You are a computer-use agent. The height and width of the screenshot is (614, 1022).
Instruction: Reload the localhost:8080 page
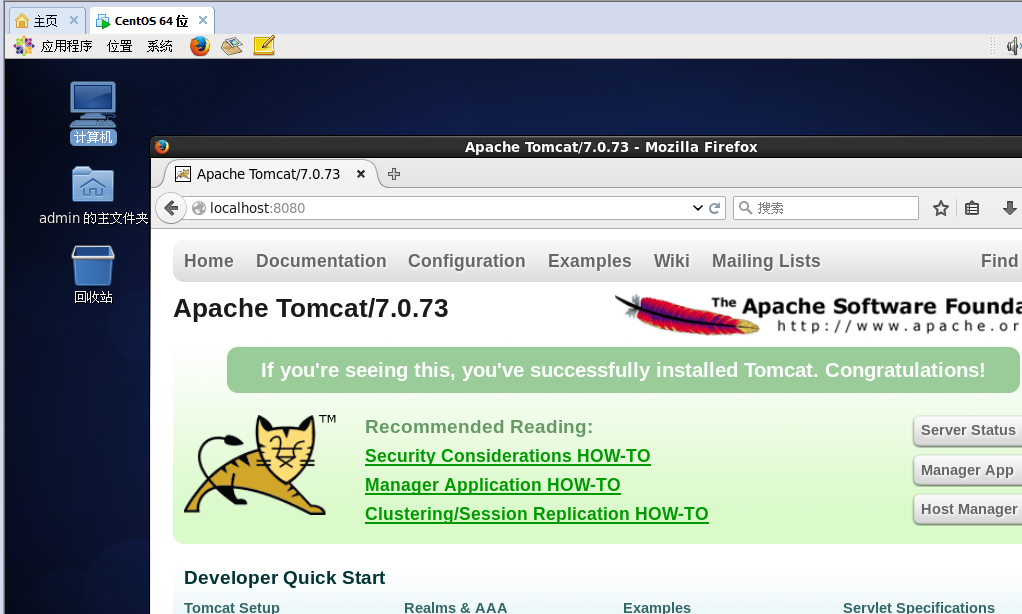tap(715, 208)
